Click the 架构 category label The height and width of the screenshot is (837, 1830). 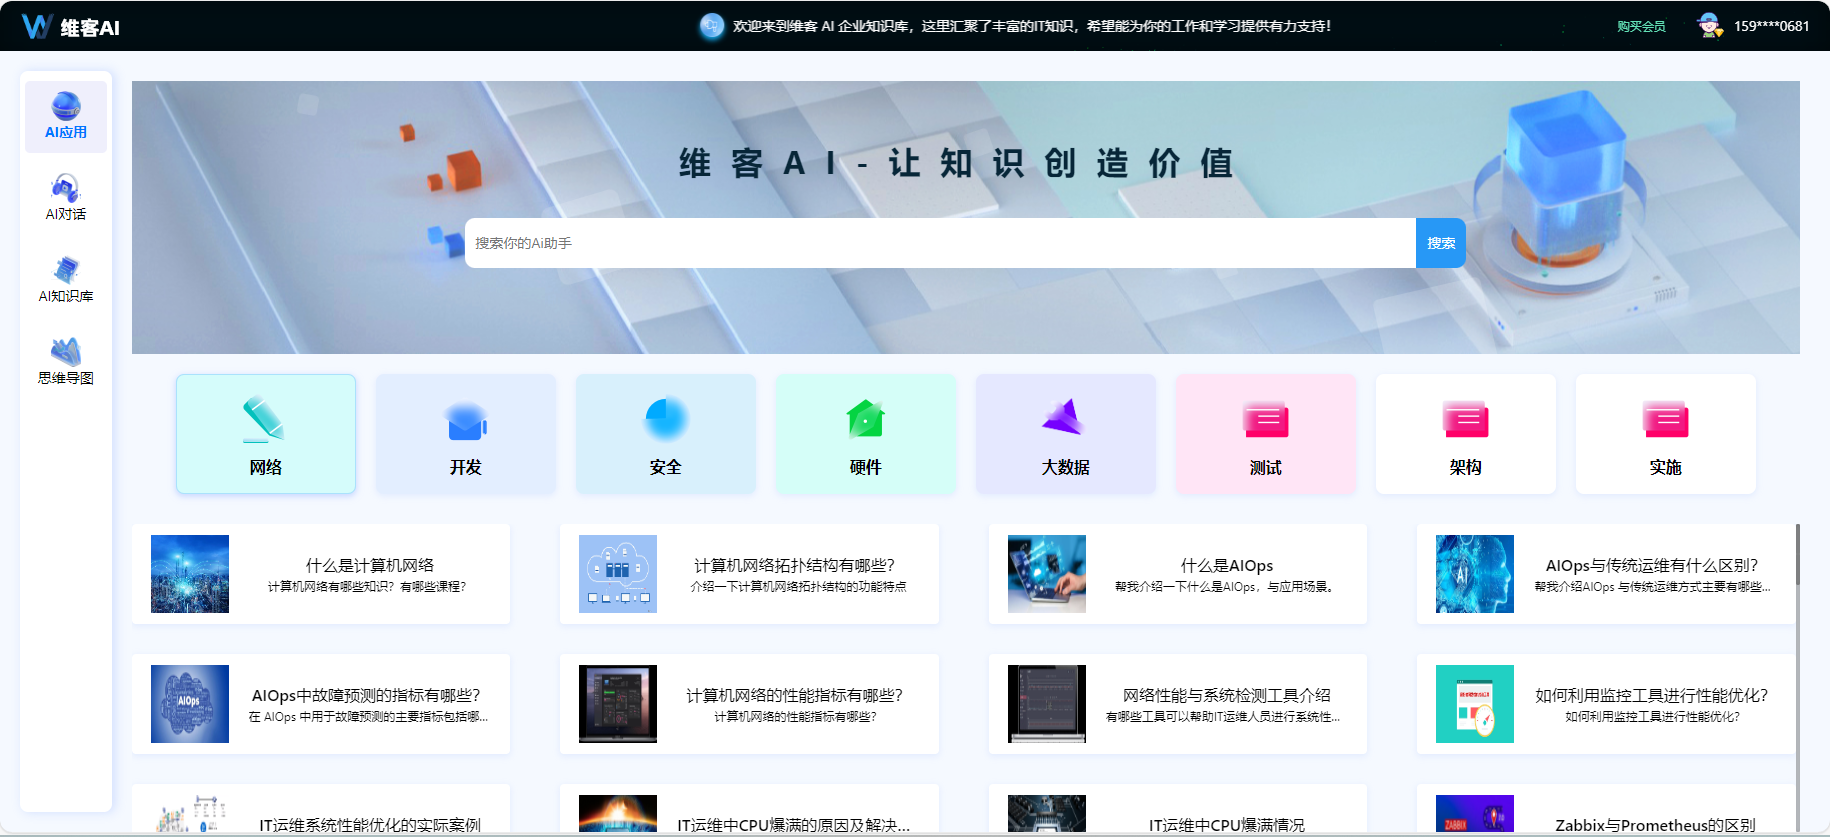click(1466, 467)
